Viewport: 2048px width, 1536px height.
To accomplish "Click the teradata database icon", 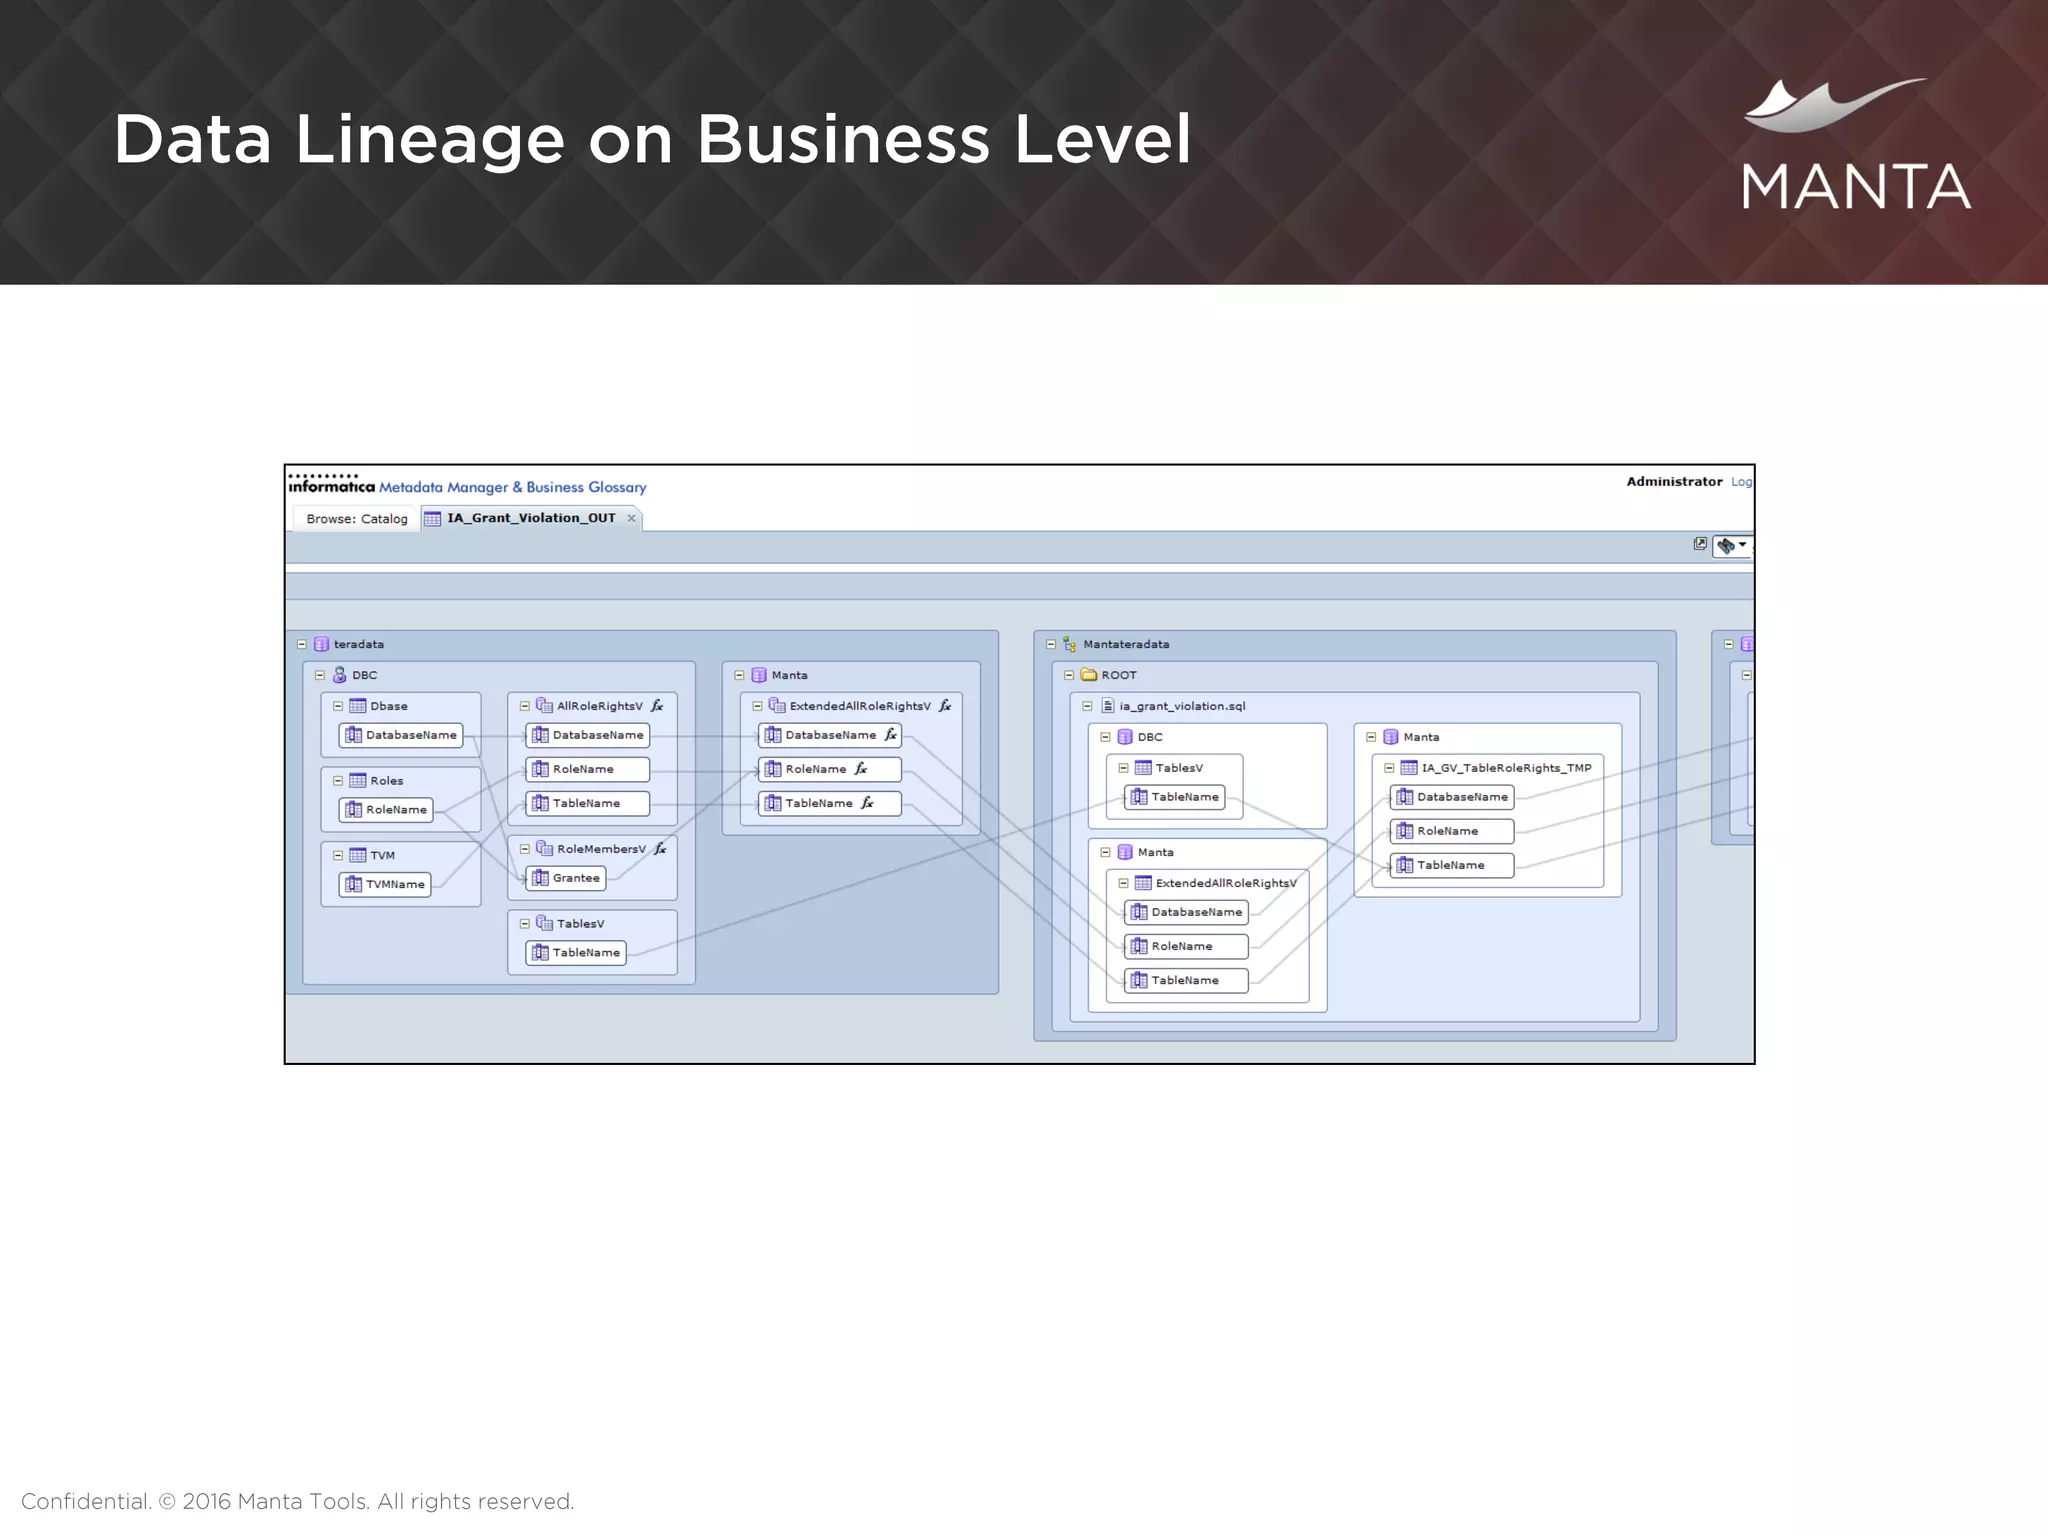I will click(321, 644).
